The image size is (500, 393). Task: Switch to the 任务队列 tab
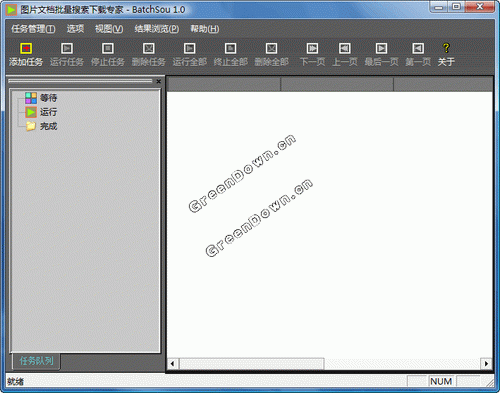click(x=36, y=361)
